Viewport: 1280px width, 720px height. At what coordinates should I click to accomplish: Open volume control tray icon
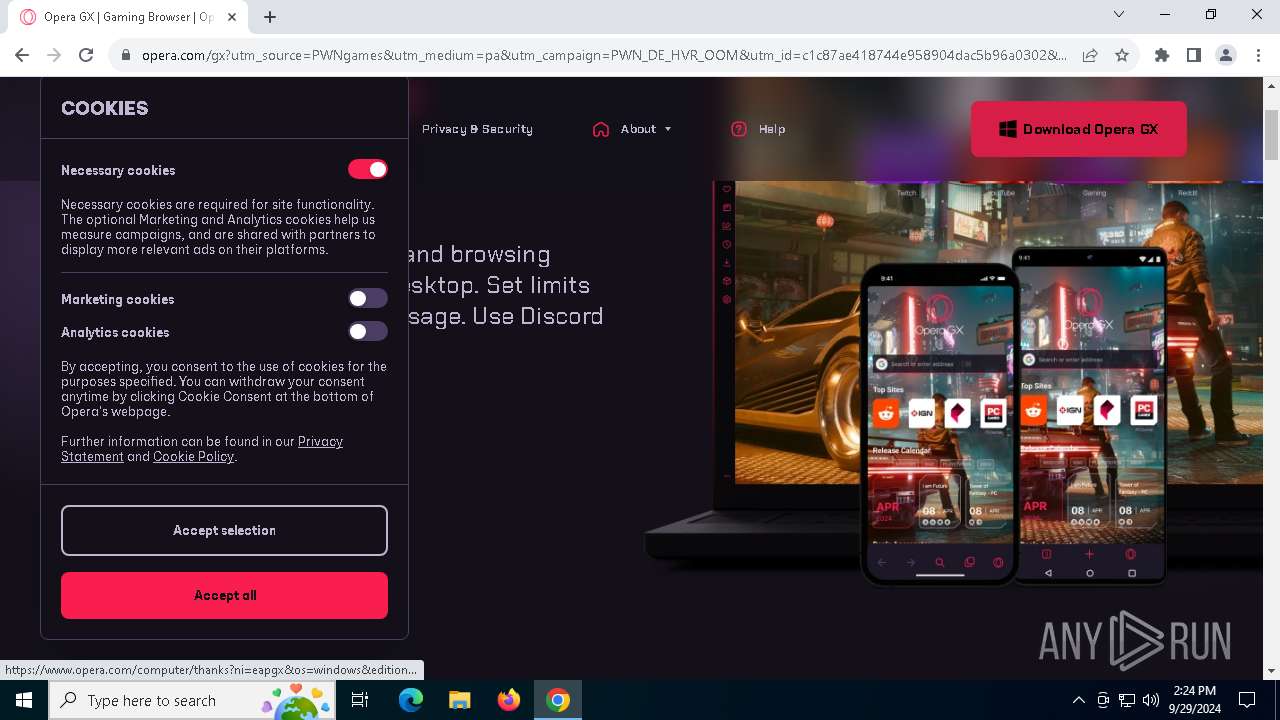pyautogui.click(x=1151, y=700)
